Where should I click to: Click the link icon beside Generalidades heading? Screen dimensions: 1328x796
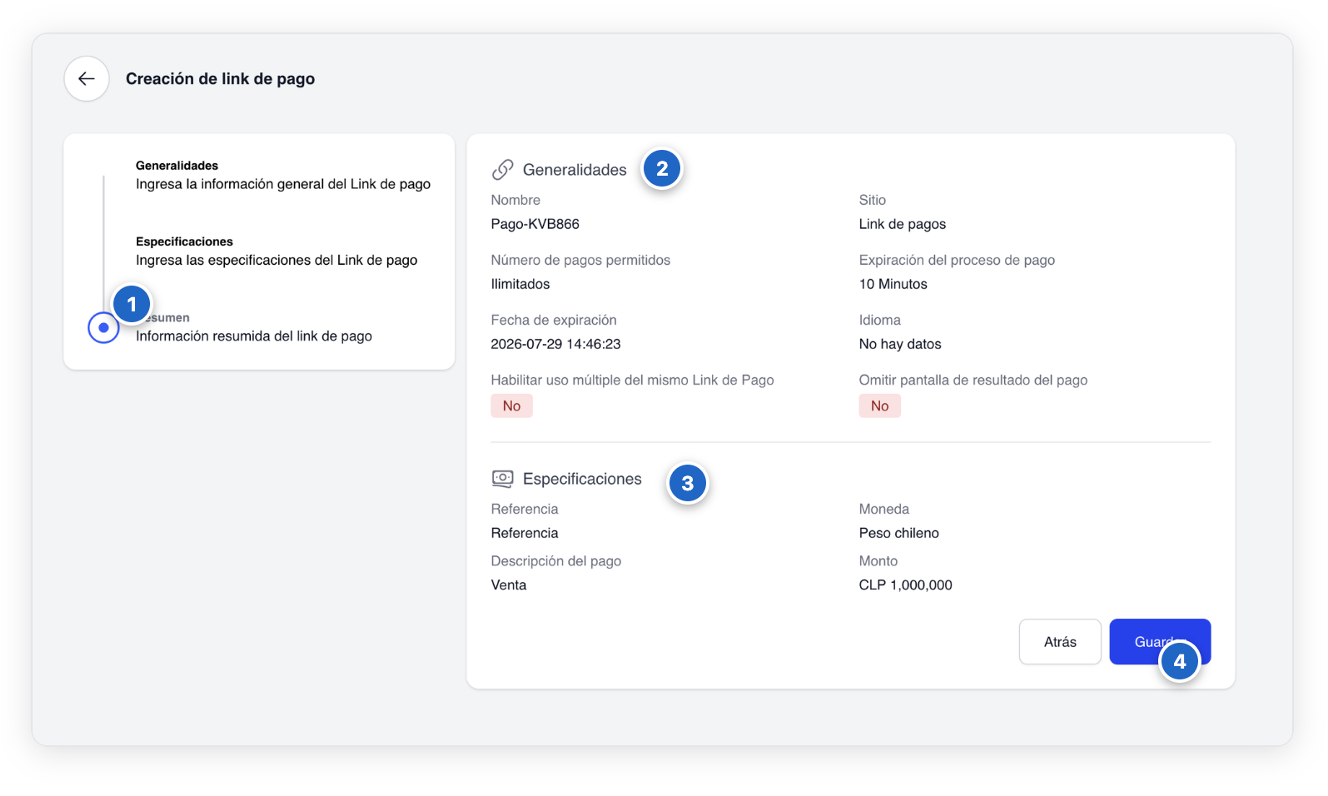pos(502,170)
